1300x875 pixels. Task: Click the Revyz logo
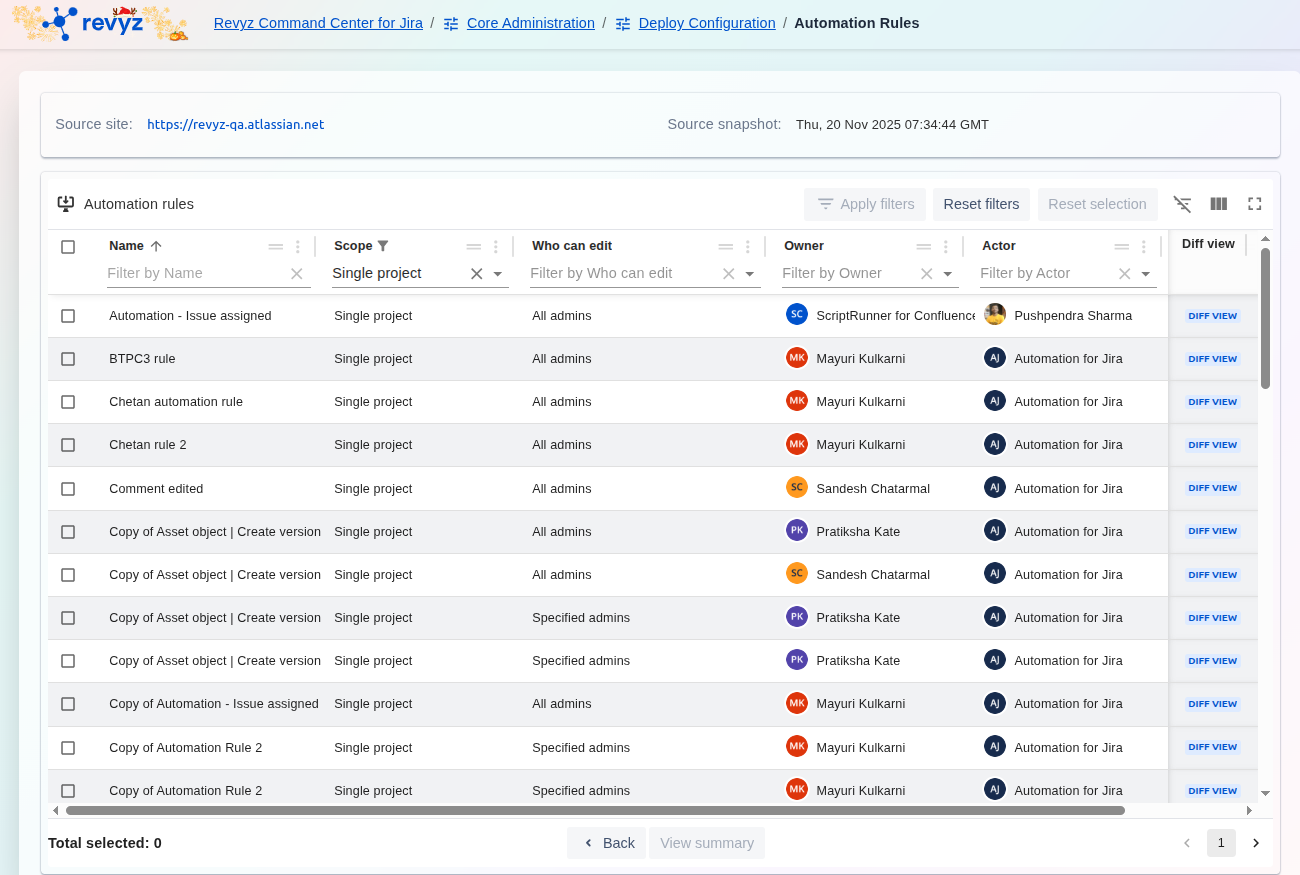click(100, 24)
